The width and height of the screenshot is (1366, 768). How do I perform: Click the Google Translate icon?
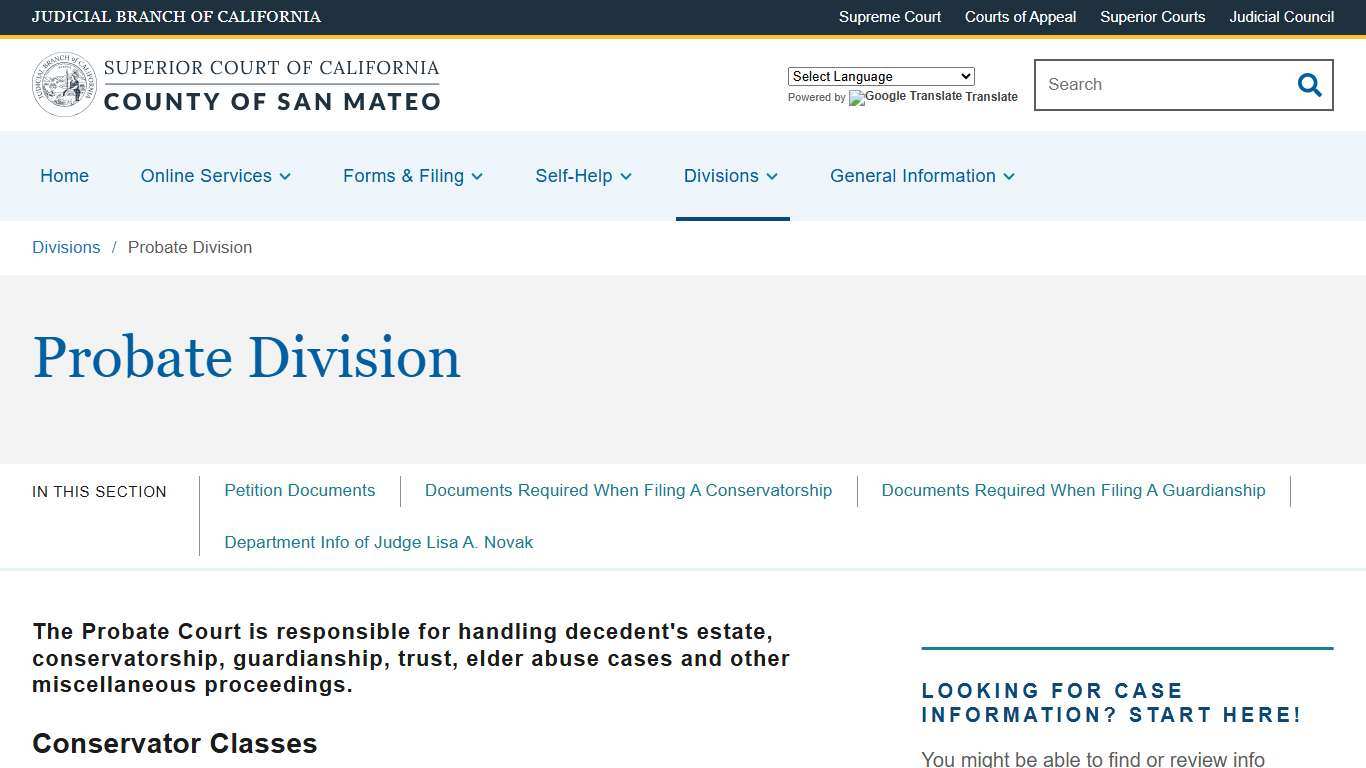coord(856,98)
